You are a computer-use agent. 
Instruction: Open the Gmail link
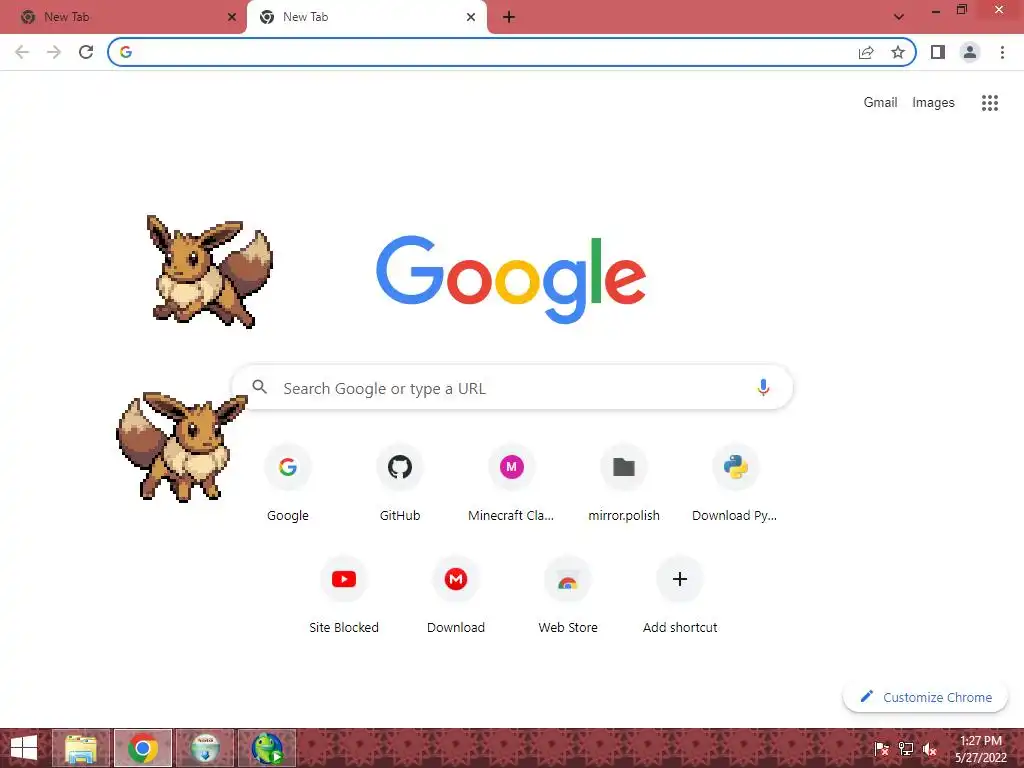click(880, 103)
